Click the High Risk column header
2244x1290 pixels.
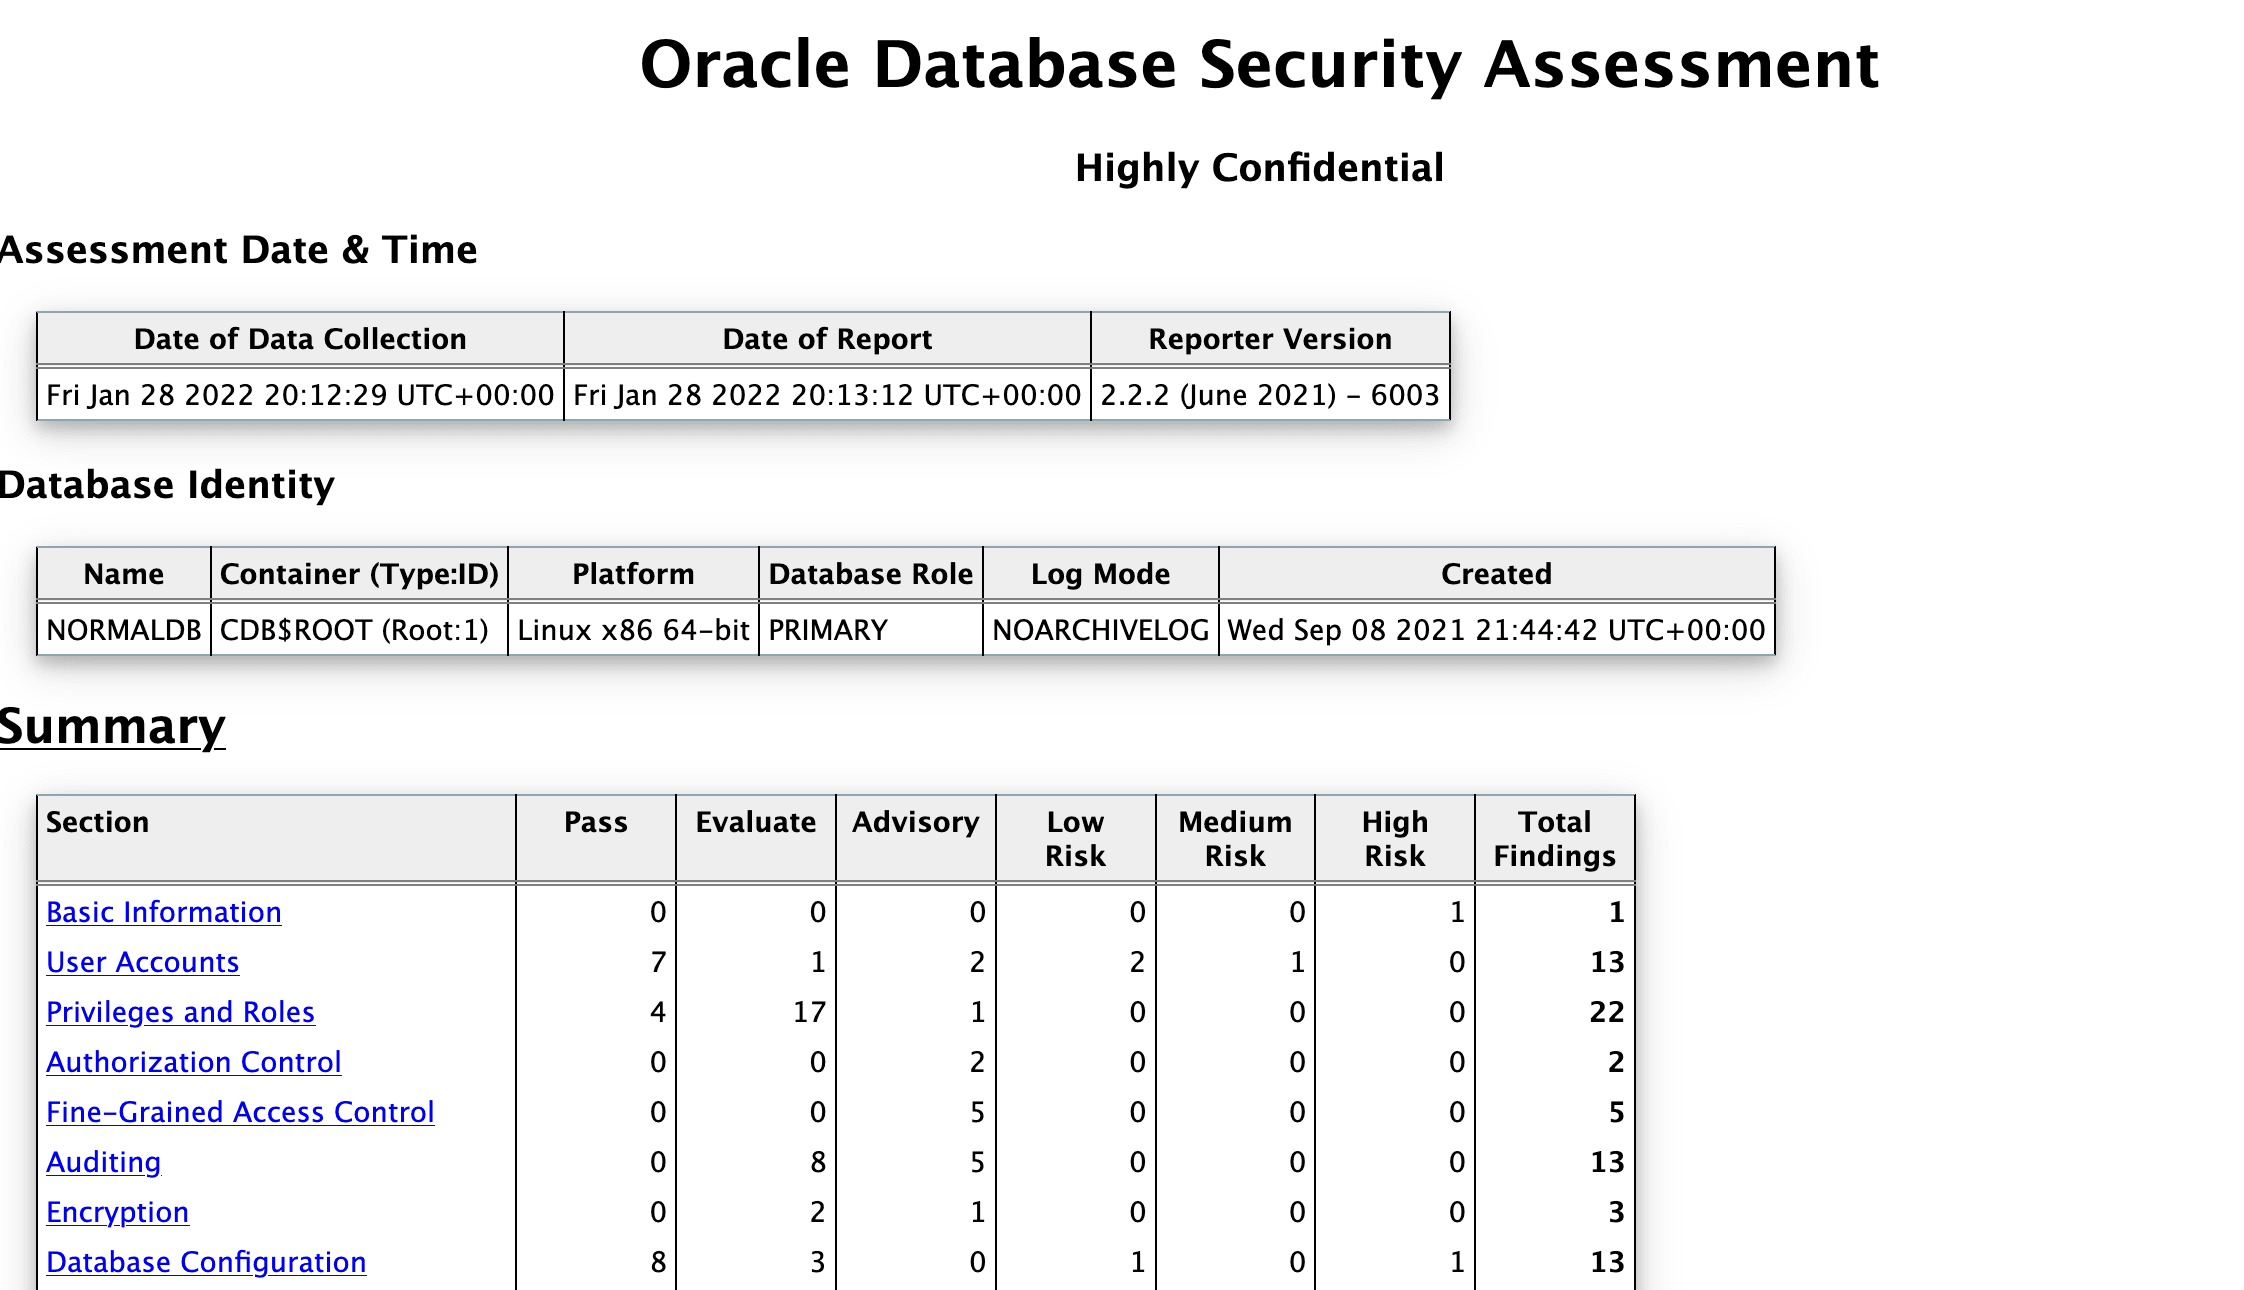click(x=1395, y=839)
